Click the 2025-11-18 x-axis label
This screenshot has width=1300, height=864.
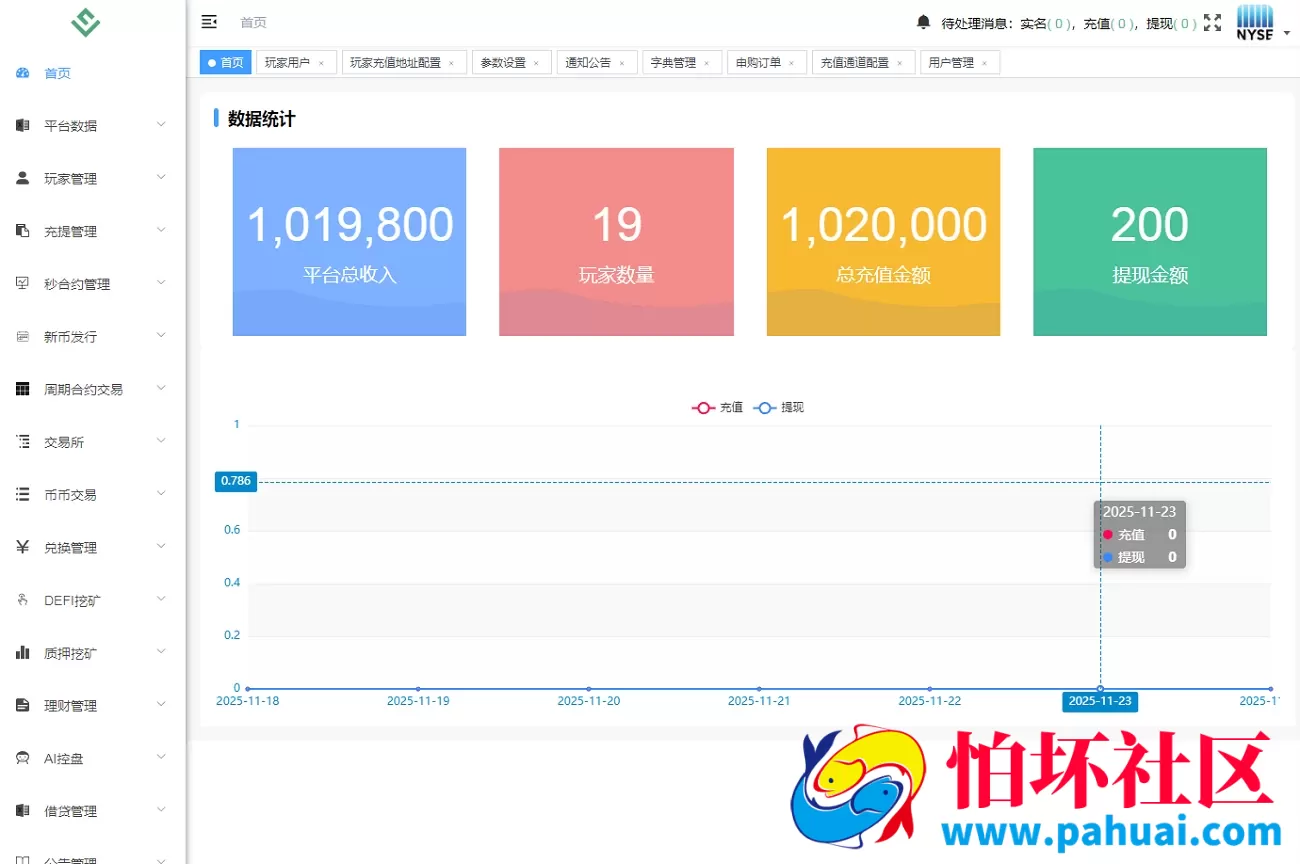(248, 701)
